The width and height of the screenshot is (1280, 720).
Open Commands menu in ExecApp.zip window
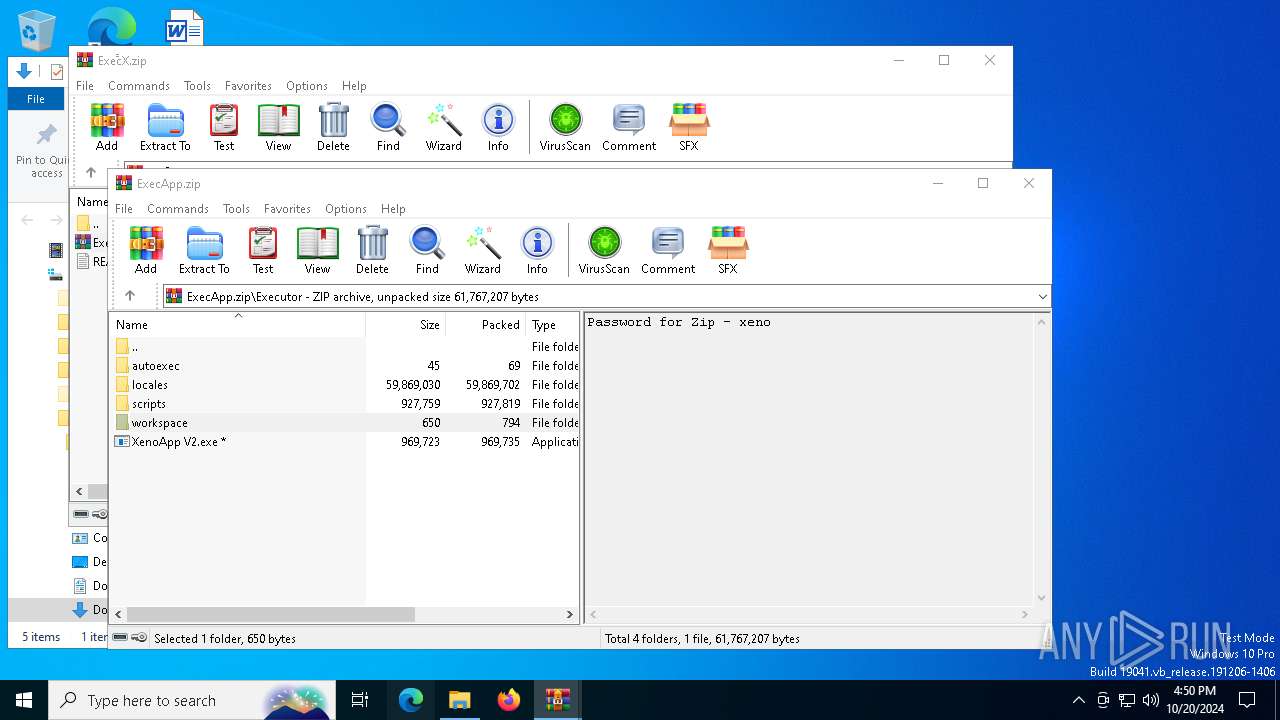click(177, 208)
